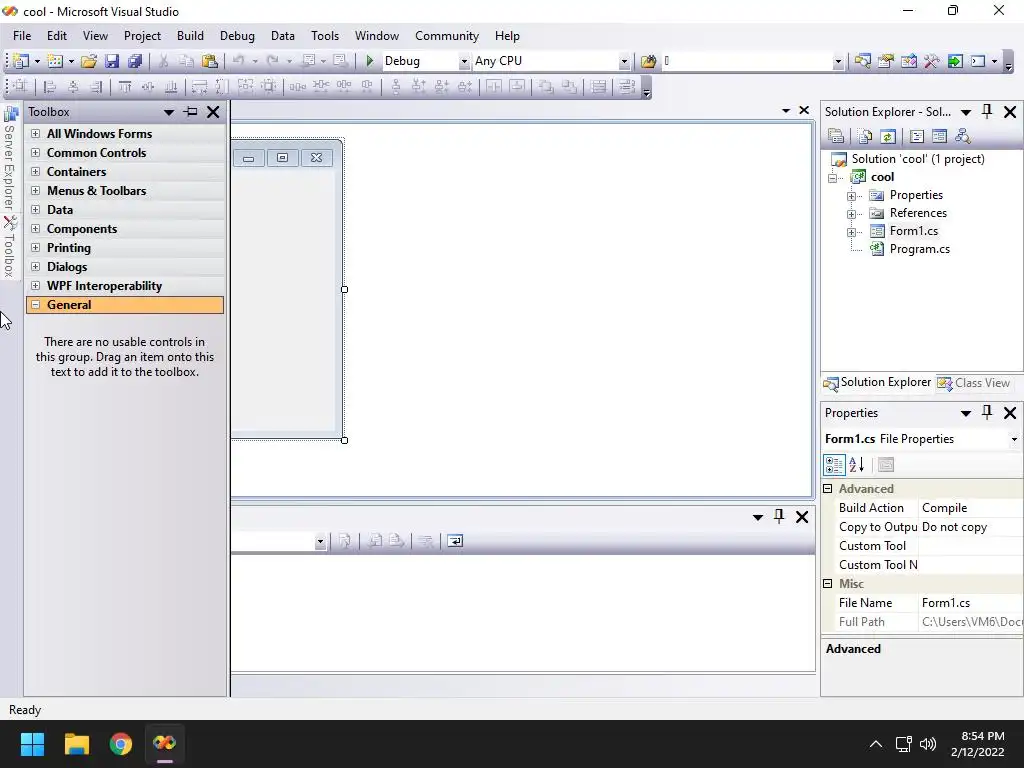Open File Explorer from the taskbar
Screen dimensions: 1024x768
[x=76, y=743]
